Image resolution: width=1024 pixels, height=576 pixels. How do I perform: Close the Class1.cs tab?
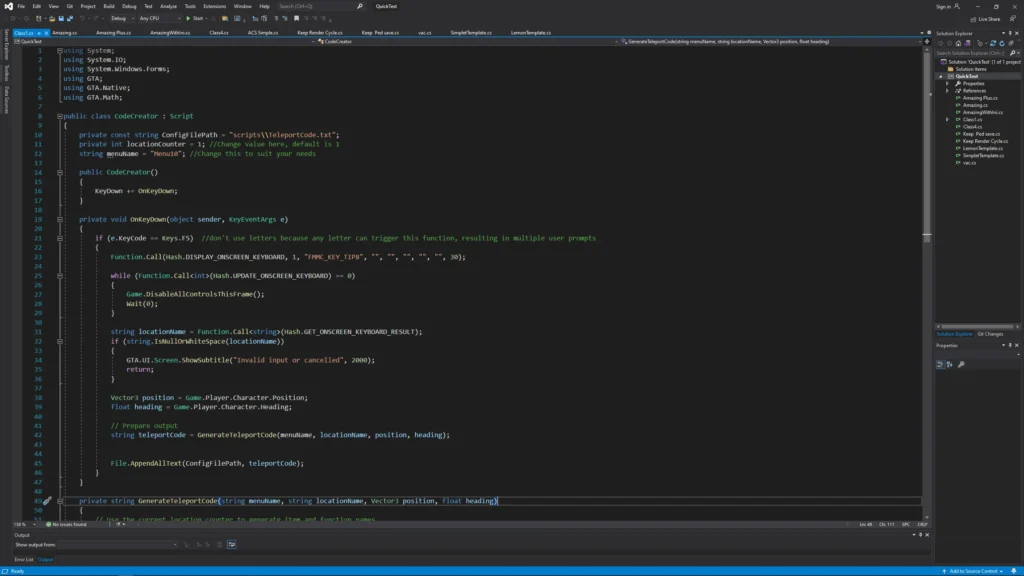point(46,33)
